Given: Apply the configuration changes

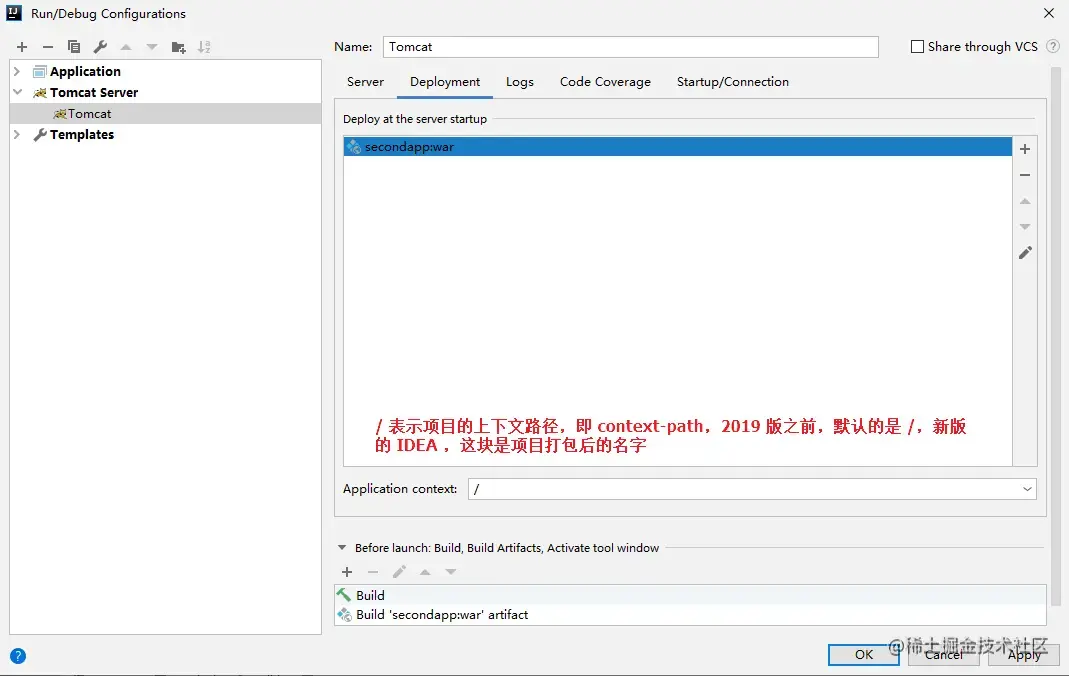Looking at the screenshot, I should click(1024, 655).
